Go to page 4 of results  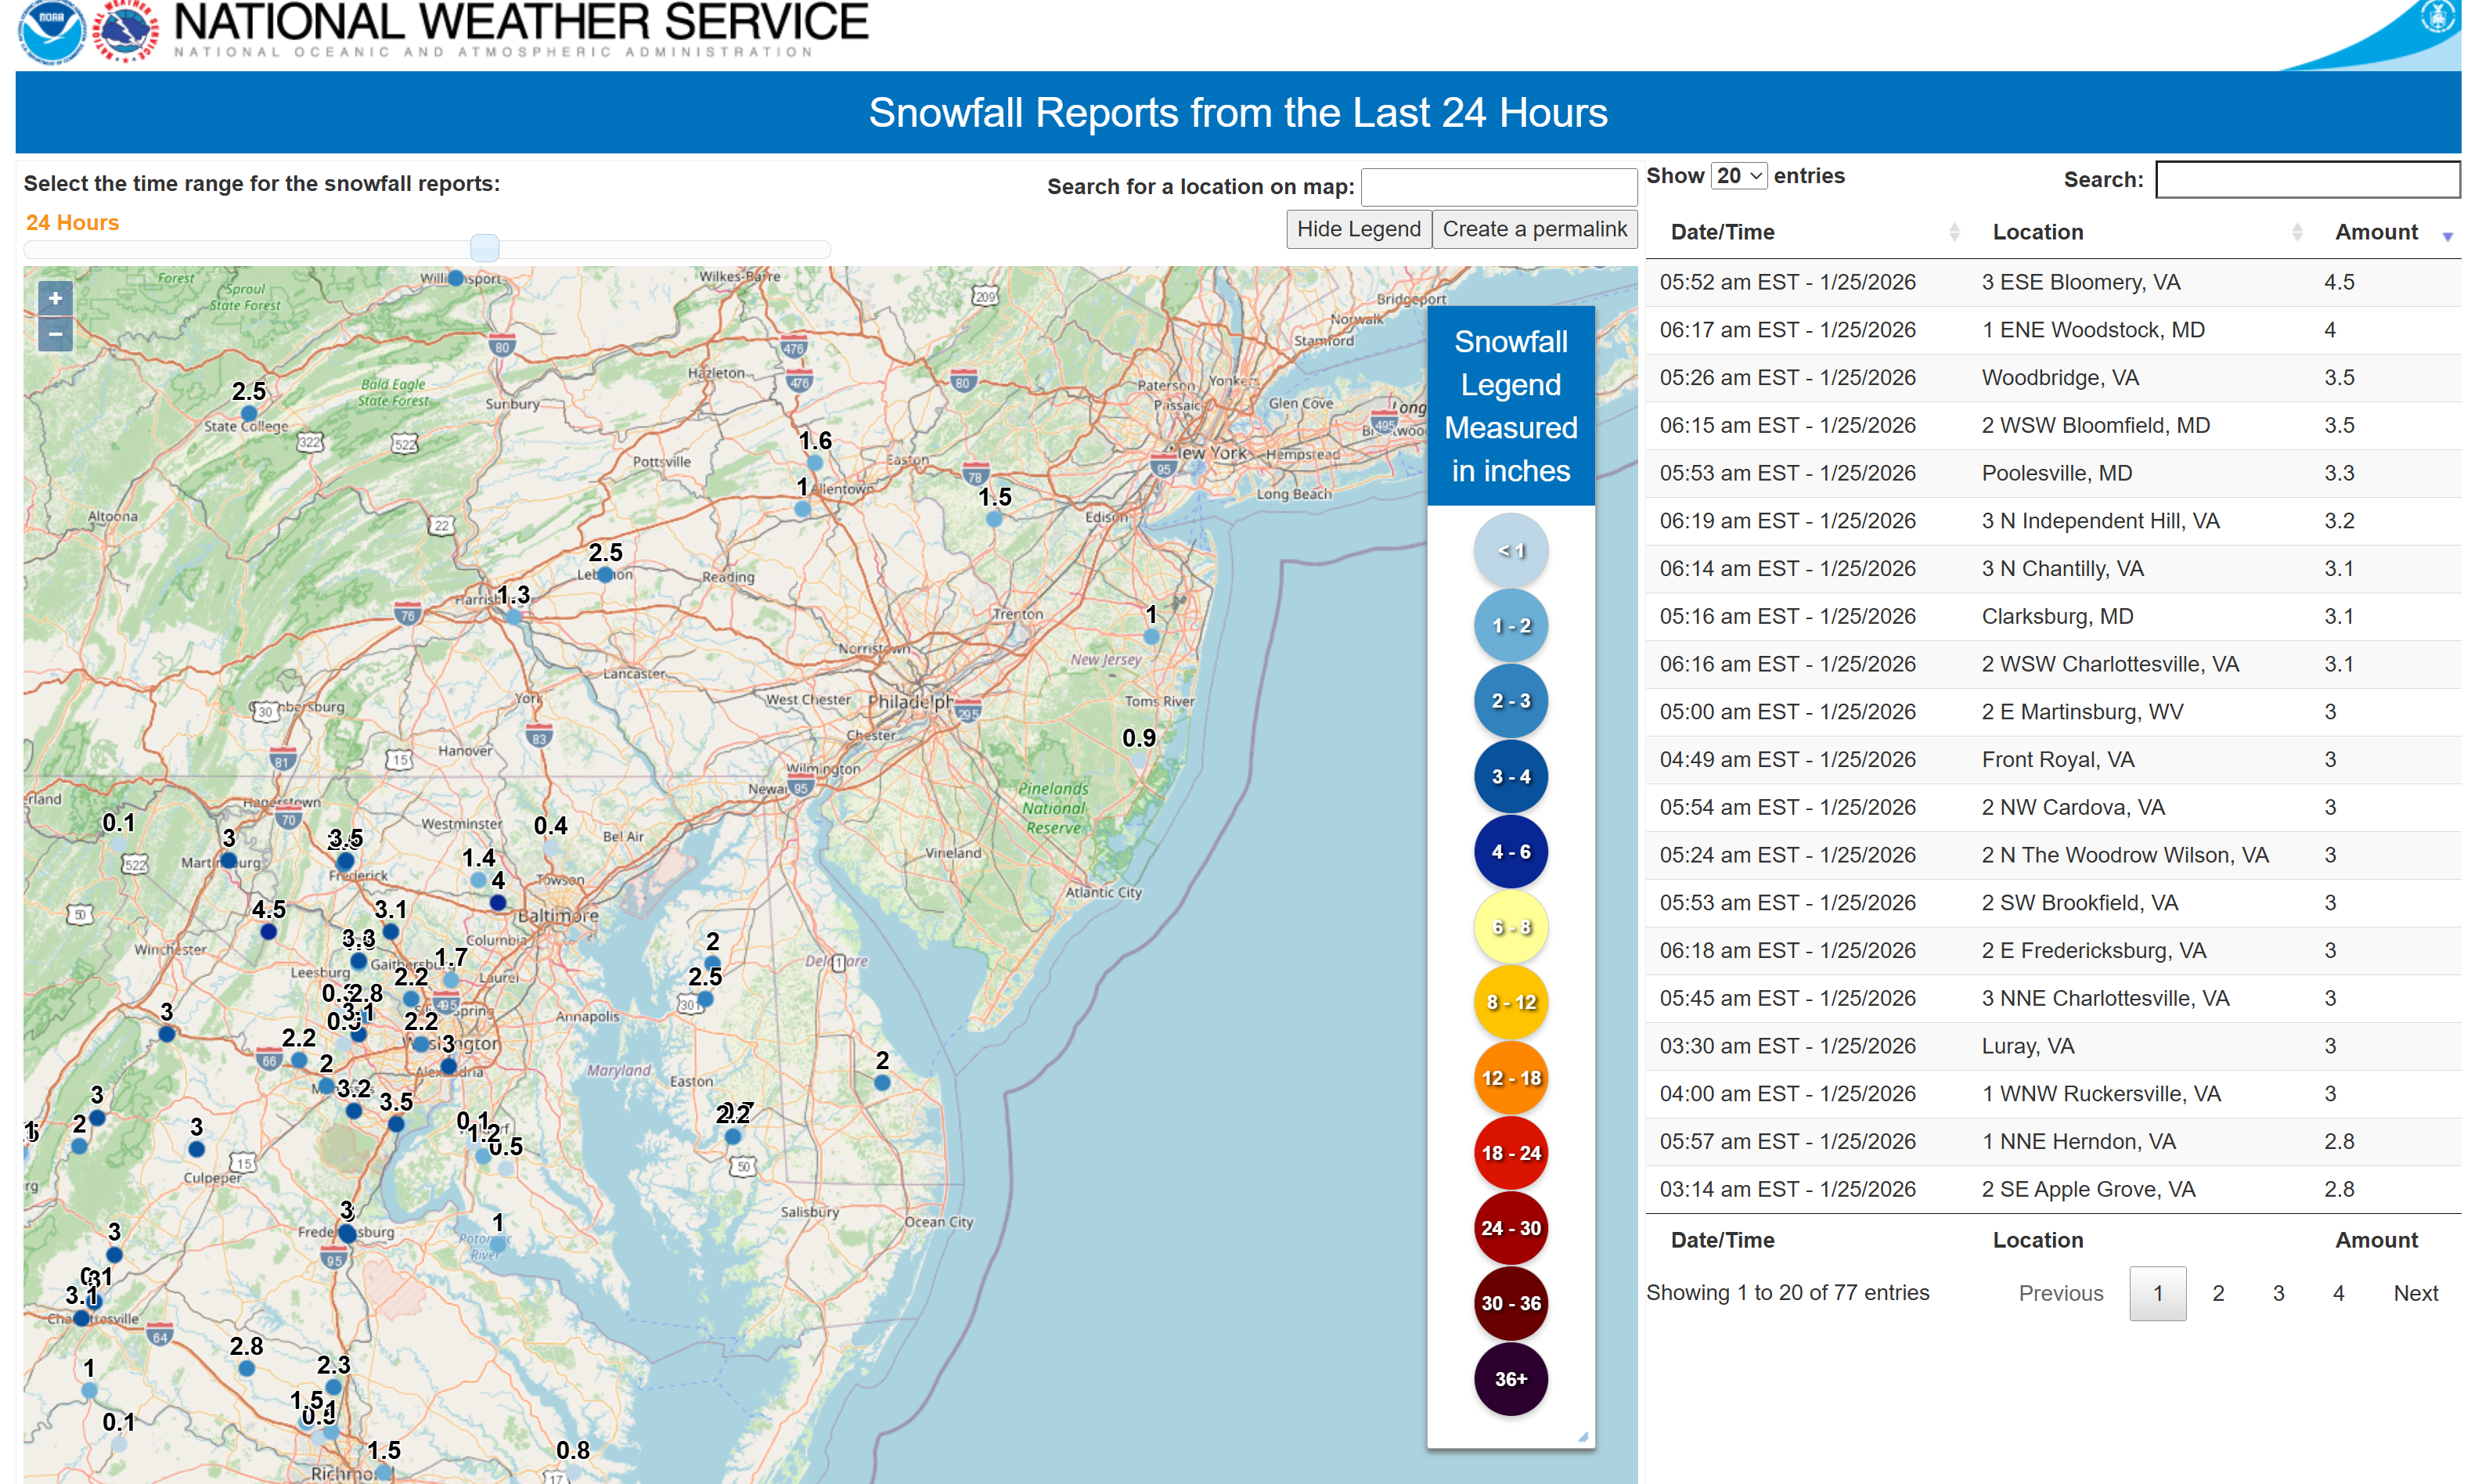tap(2337, 1293)
